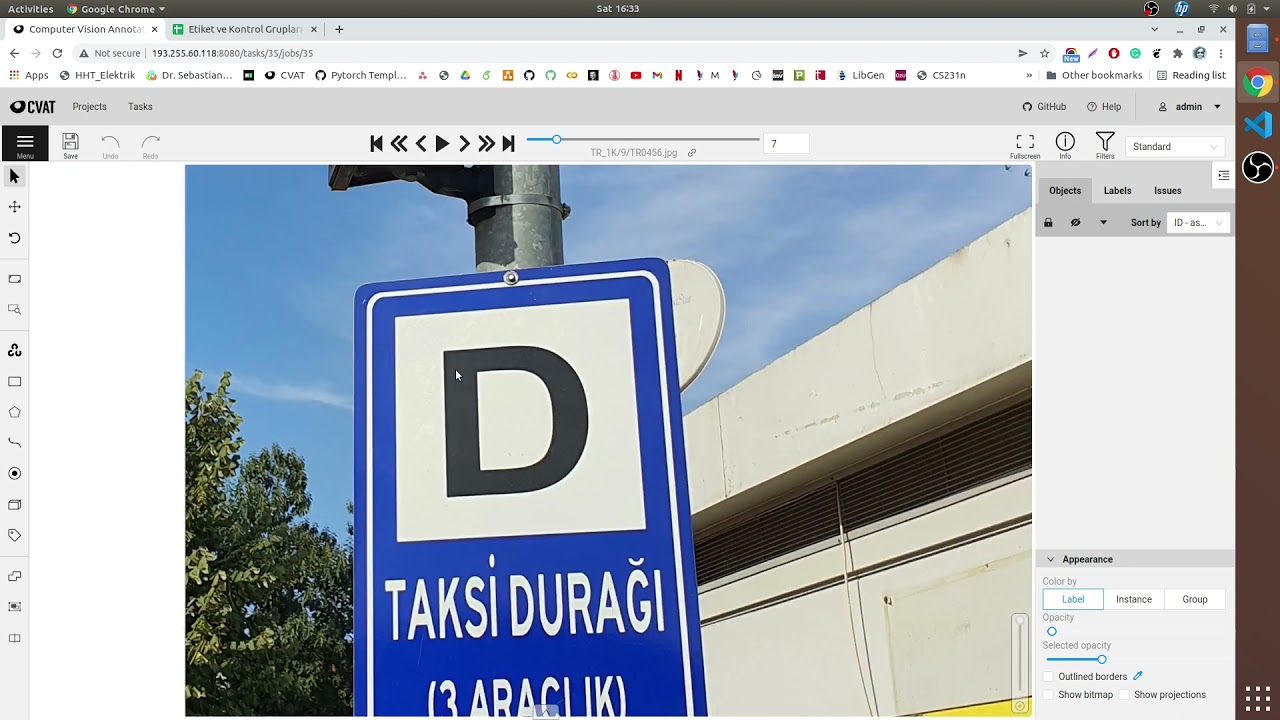Click the Undo button

click(110, 145)
